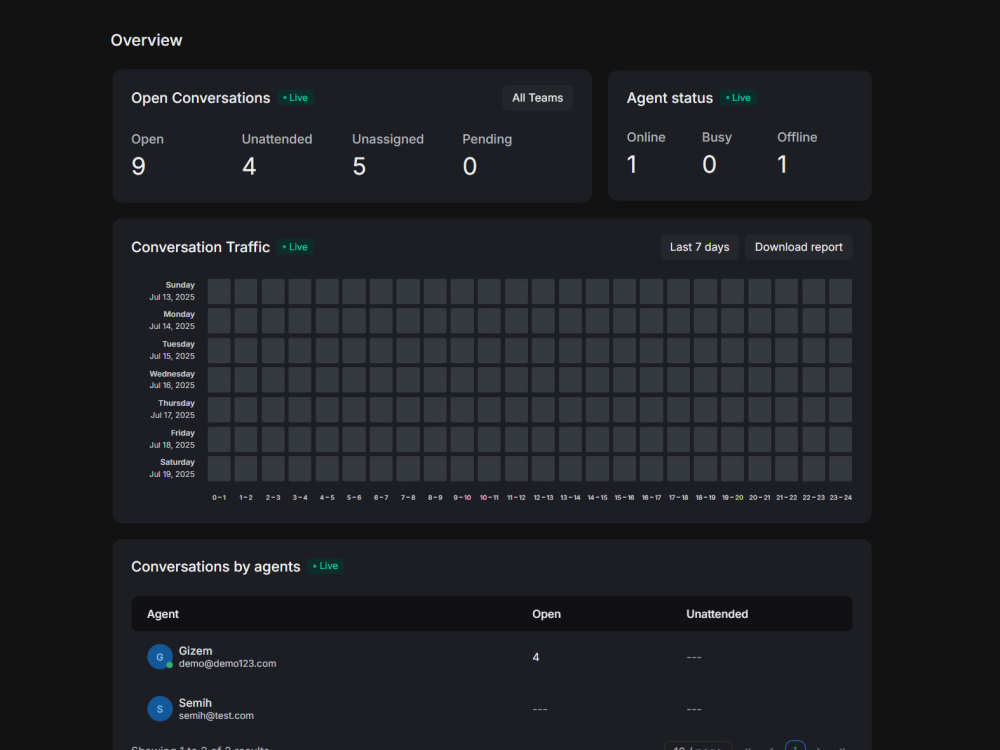Viewport: 1000px width, 750px height.
Task: Click Monday's 23-24 hour heatmap cell
Action: point(841,320)
